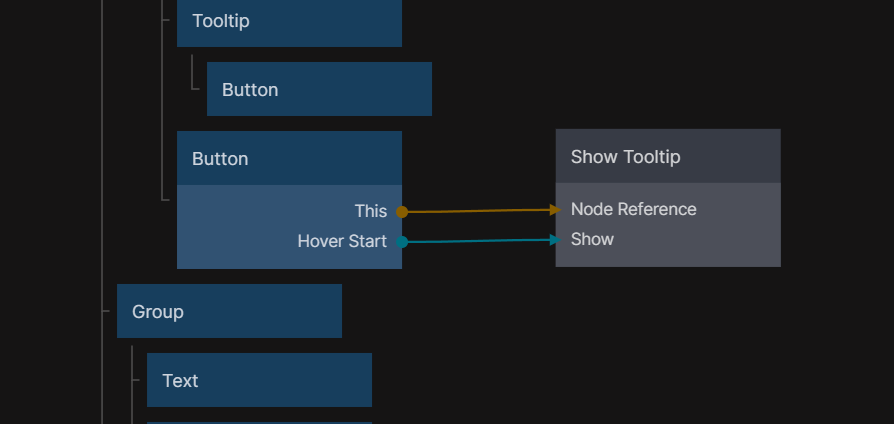The width and height of the screenshot is (894, 424).
Task: Click the This output port label
Action: coord(370,211)
